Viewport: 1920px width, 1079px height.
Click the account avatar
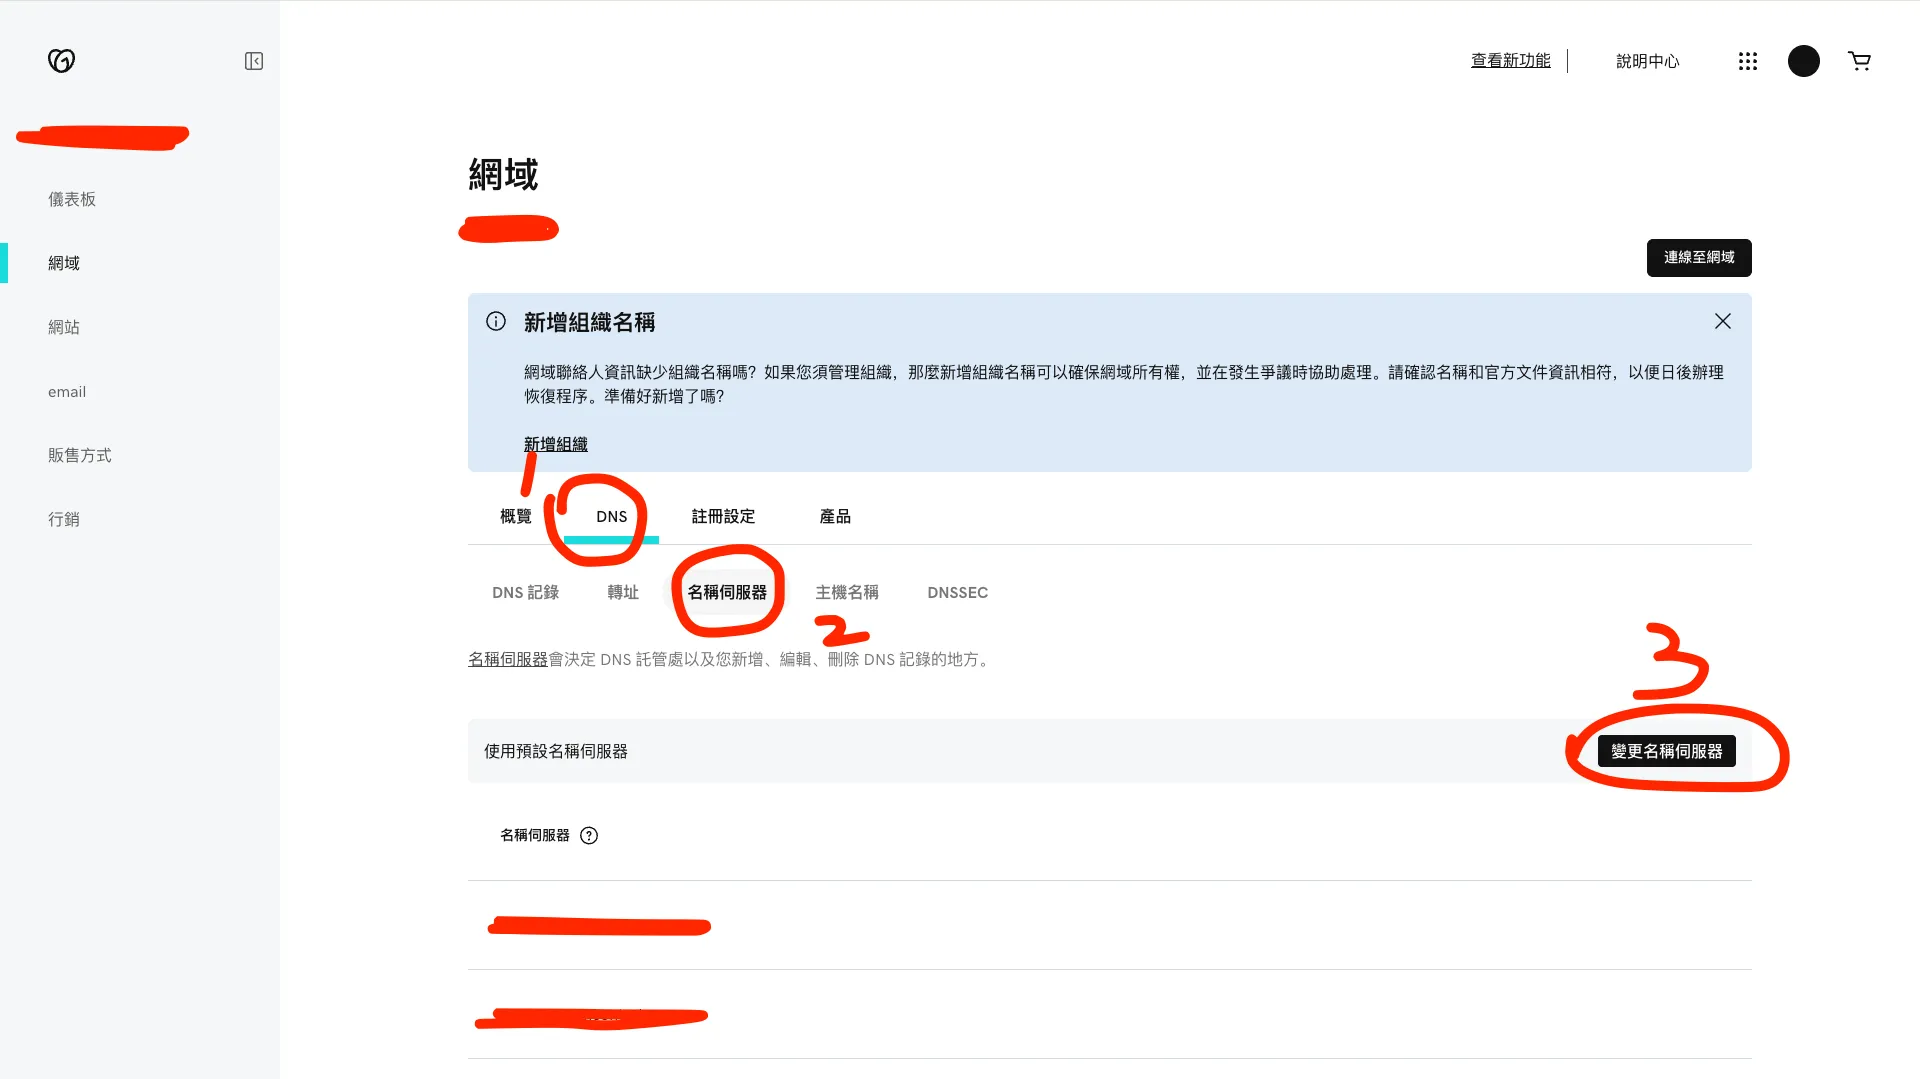(x=1803, y=60)
